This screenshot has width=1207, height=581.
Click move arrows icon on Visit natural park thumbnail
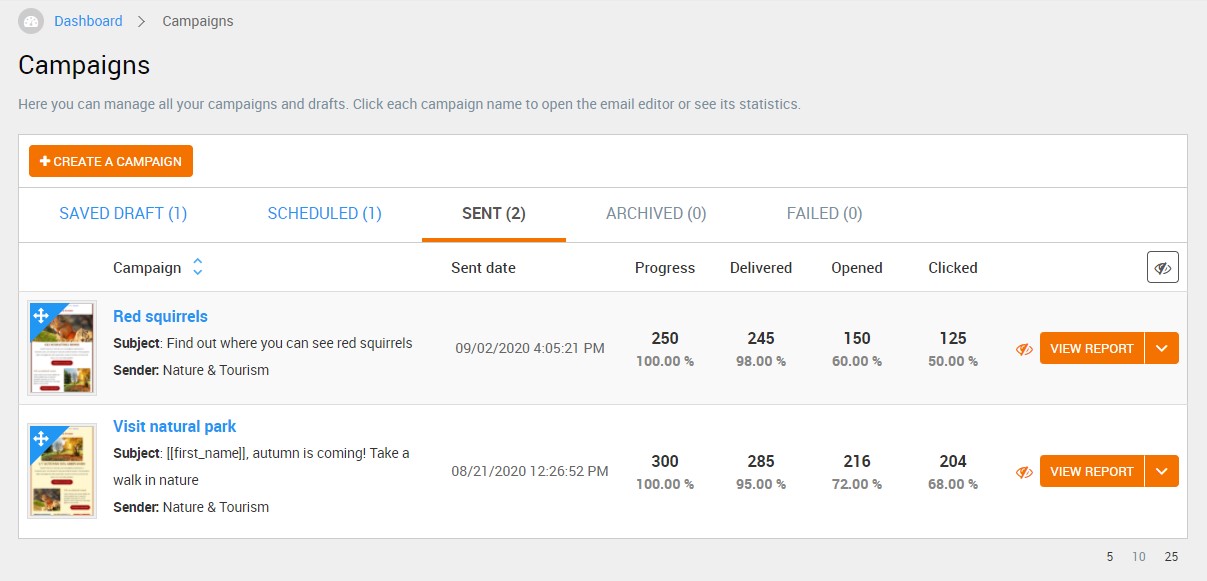41,438
